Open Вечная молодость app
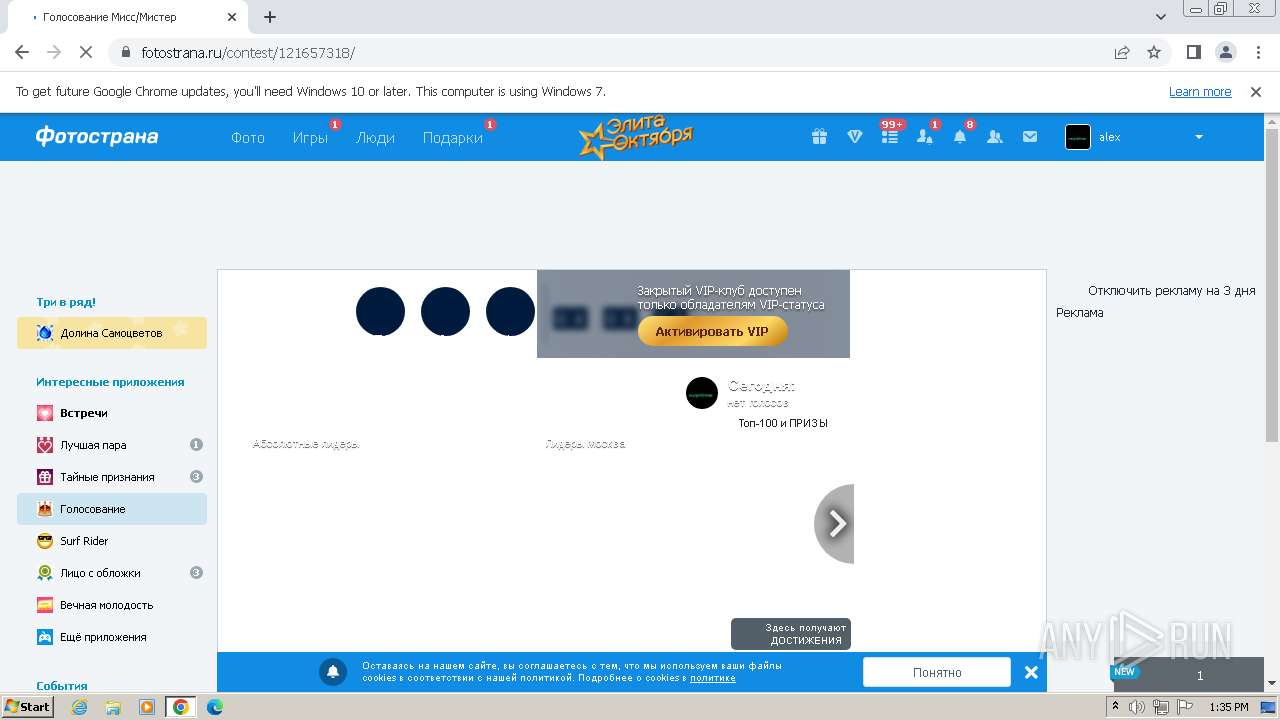This screenshot has width=1280, height=720. click(112, 605)
